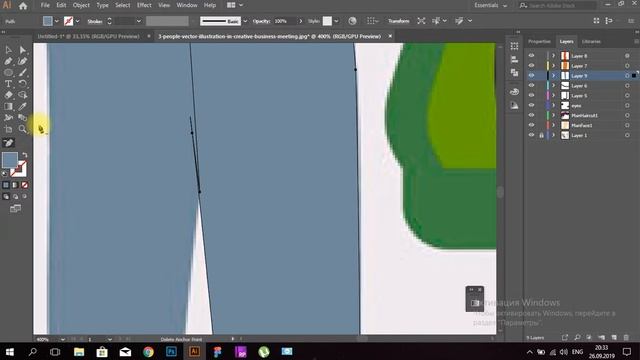Open the arrange documents grid icon
Viewport: 640px width, 360px height.
click(231, 5)
